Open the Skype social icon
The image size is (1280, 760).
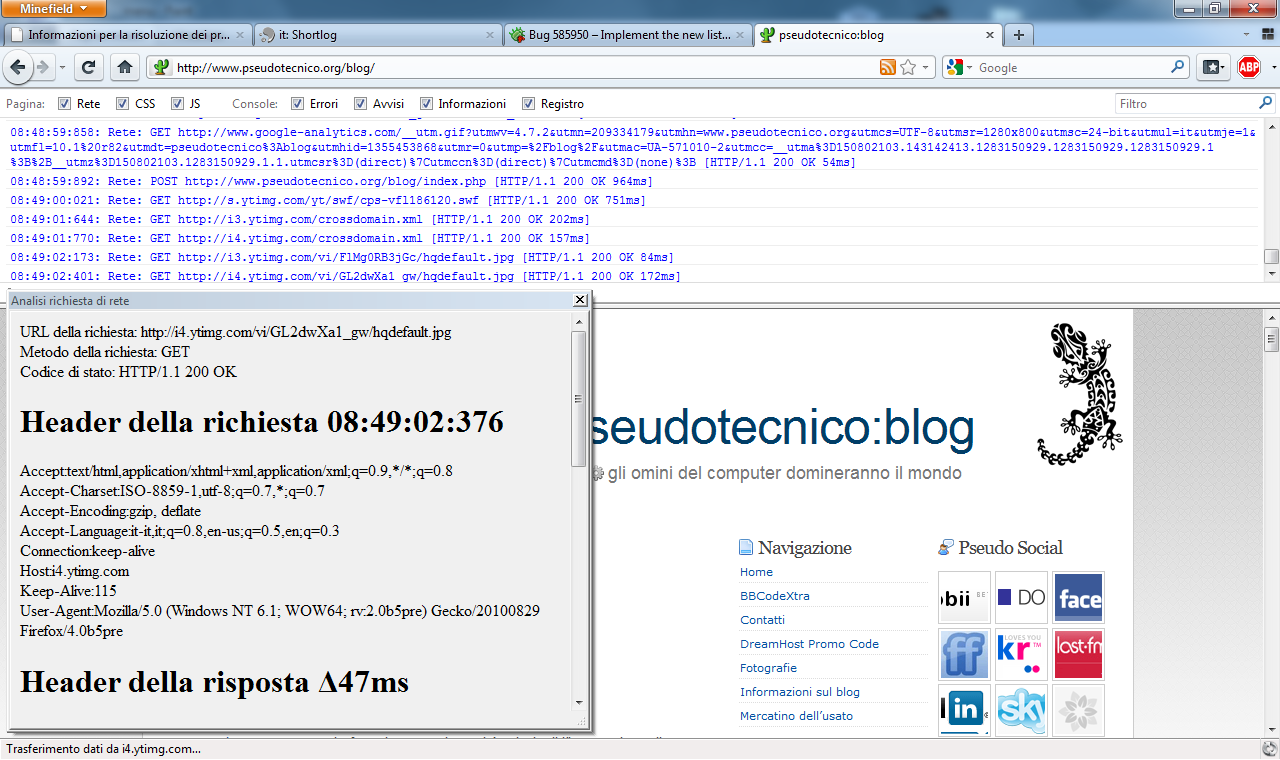[x=1021, y=711]
